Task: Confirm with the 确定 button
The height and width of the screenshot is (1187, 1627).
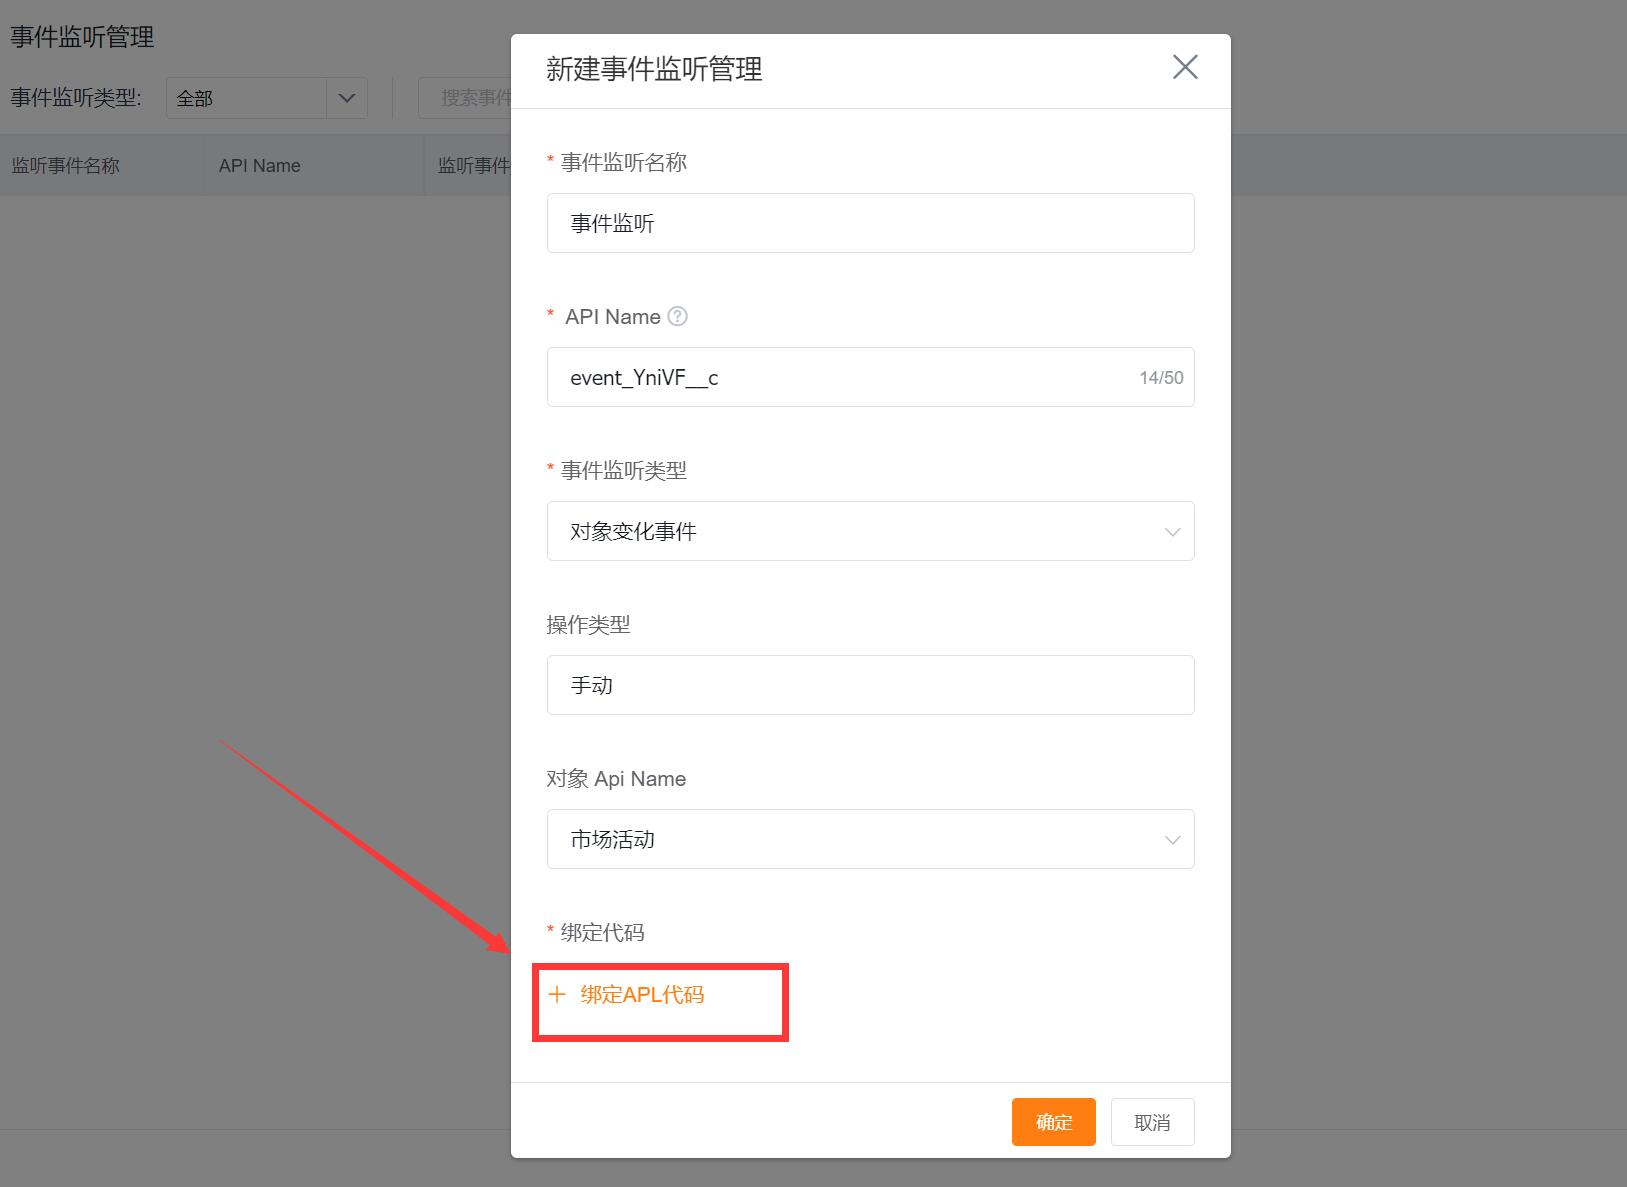Action: tap(1053, 1122)
